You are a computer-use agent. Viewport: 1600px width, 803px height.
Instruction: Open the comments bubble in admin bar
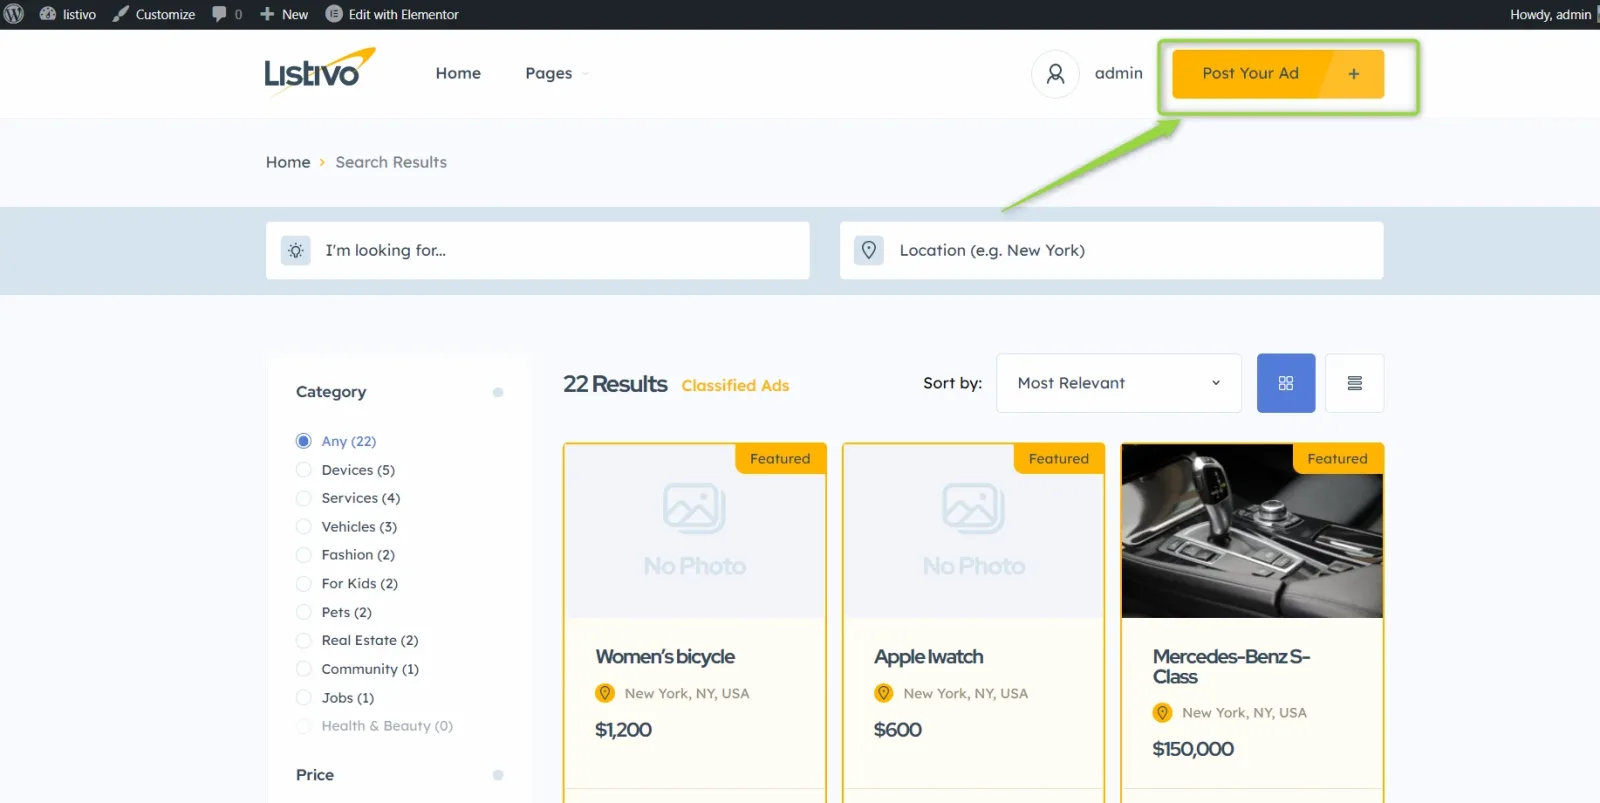pyautogui.click(x=227, y=14)
